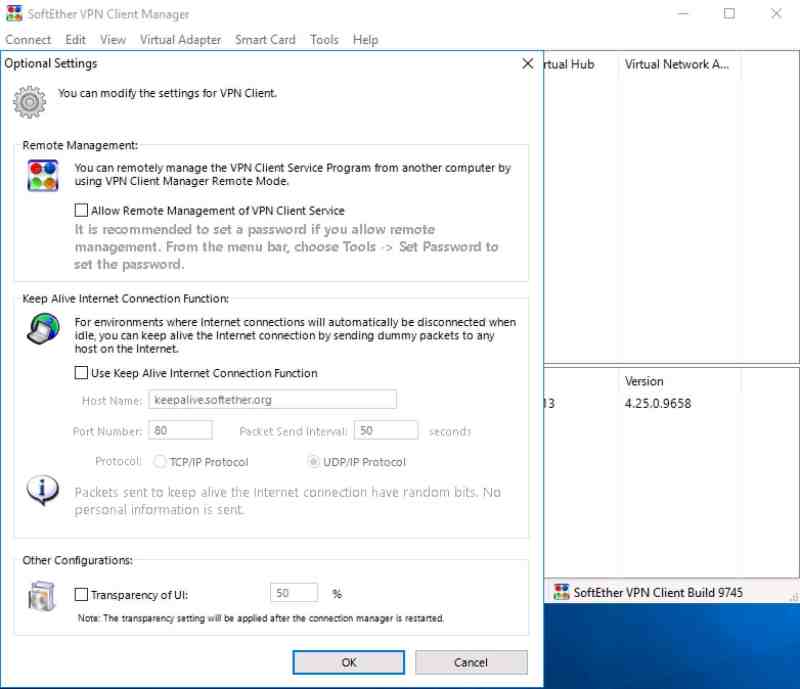Toggle the Transparency of UI checkbox
This screenshot has width=800, height=689.
81,594
